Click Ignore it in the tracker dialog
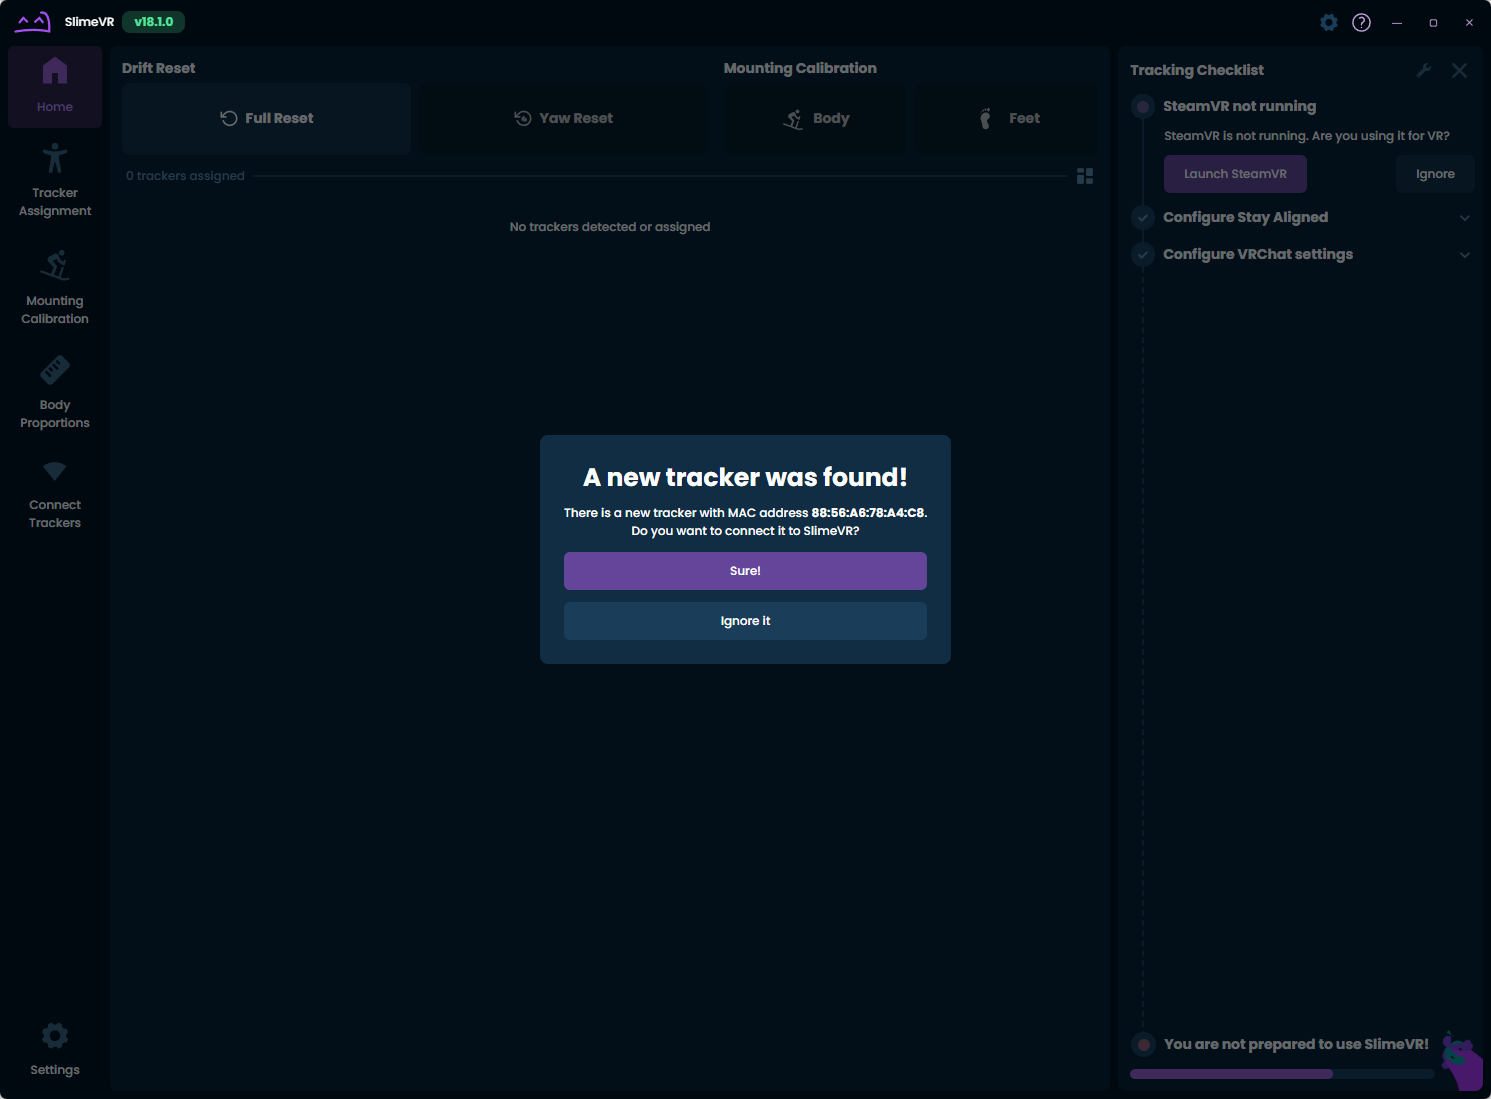The width and height of the screenshot is (1491, 1099). click(745, 621)
